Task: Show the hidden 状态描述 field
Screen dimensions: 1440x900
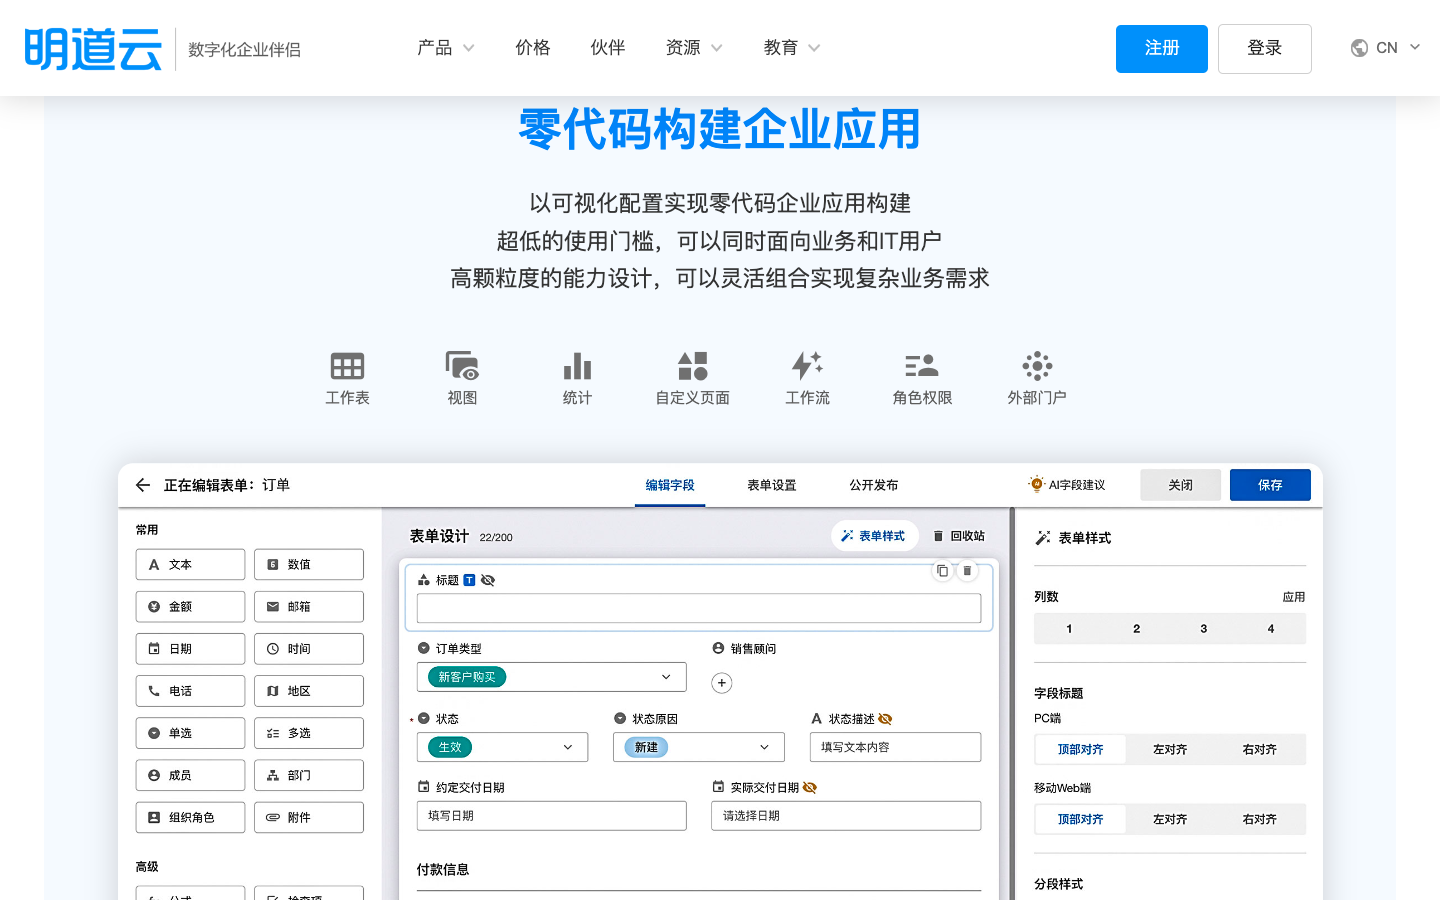Action: click(x=886, y=718)
